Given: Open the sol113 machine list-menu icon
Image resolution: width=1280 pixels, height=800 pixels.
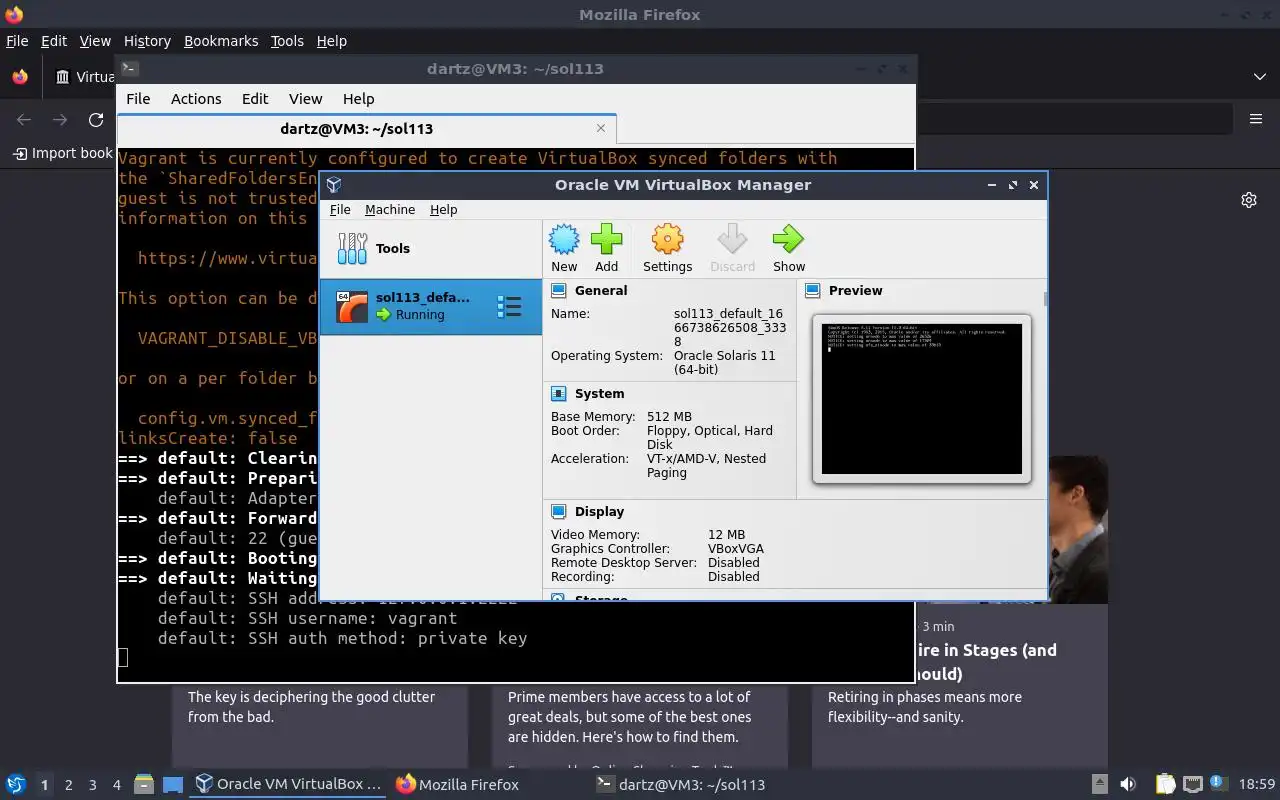Looking at the screenshot, I should coord(509,306).
